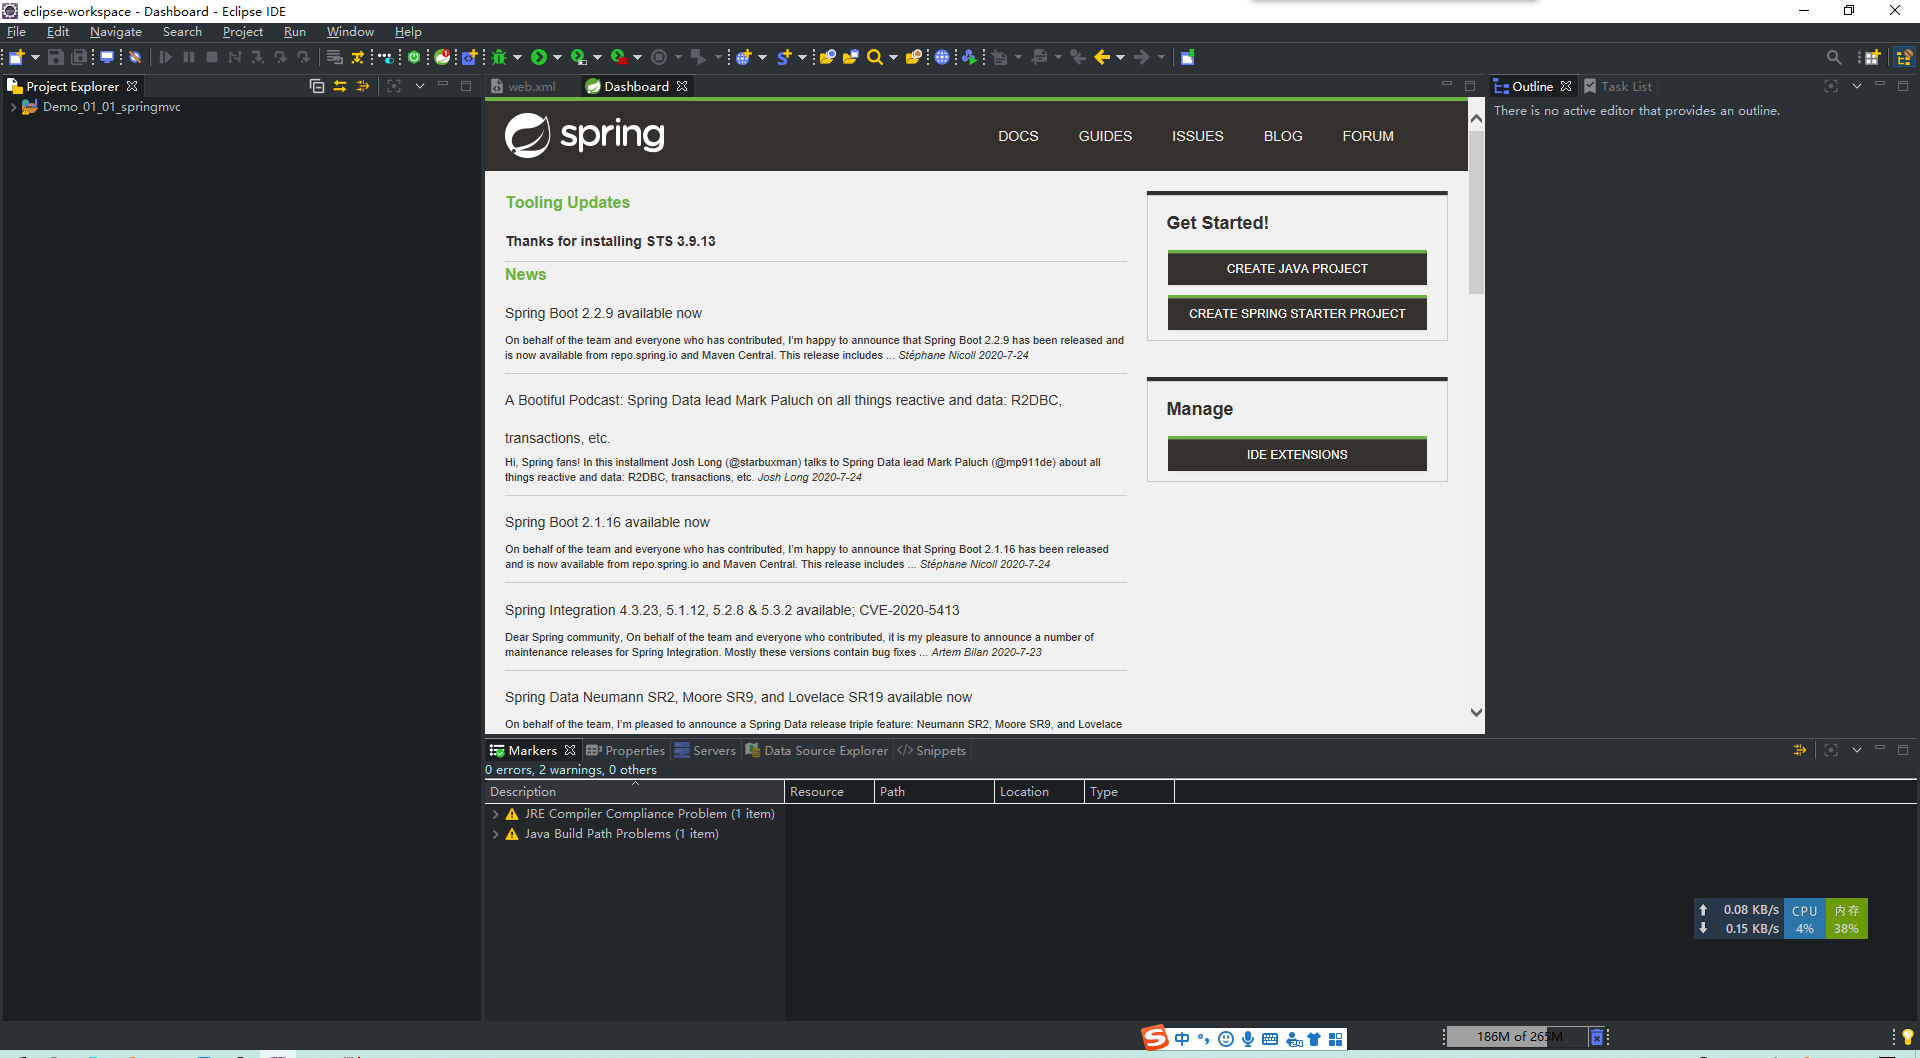Click the yellow Search magnifier icon

tap(875, 57)
